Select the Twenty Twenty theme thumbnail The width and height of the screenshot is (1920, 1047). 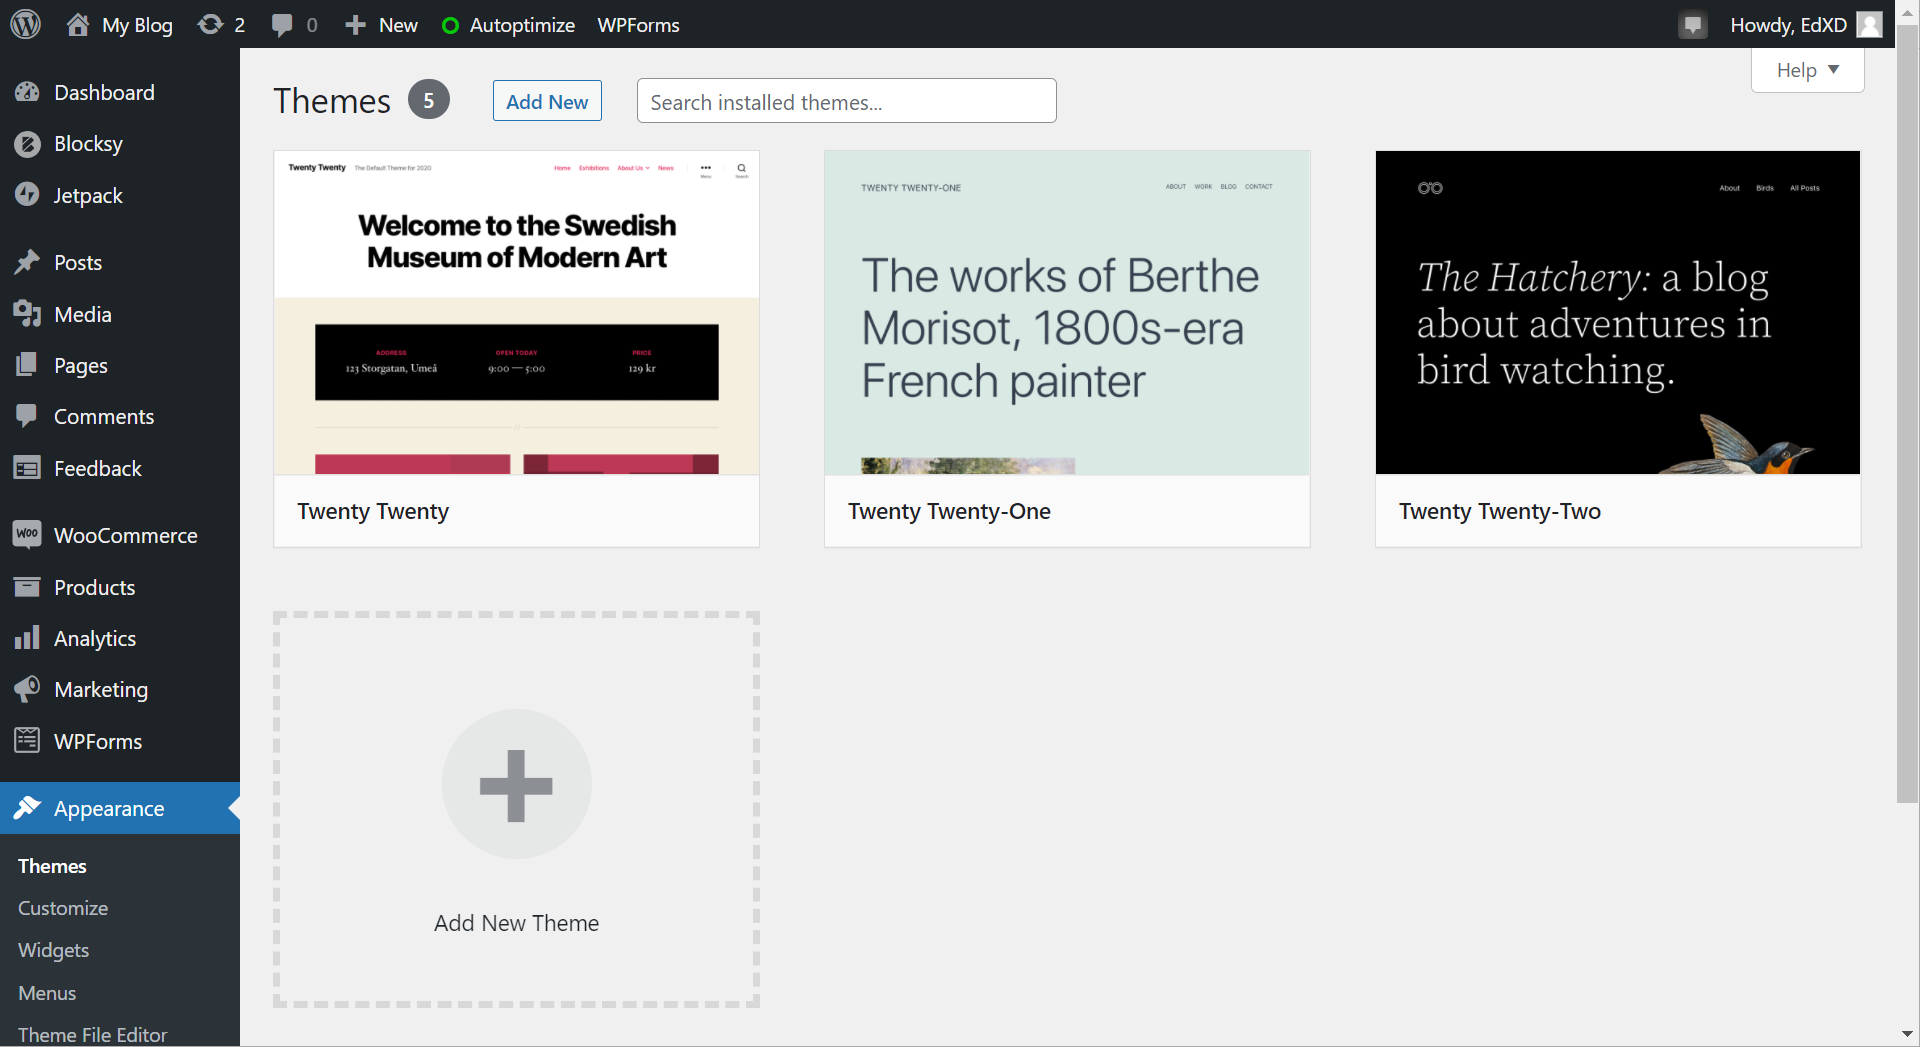tap(516, 312)
